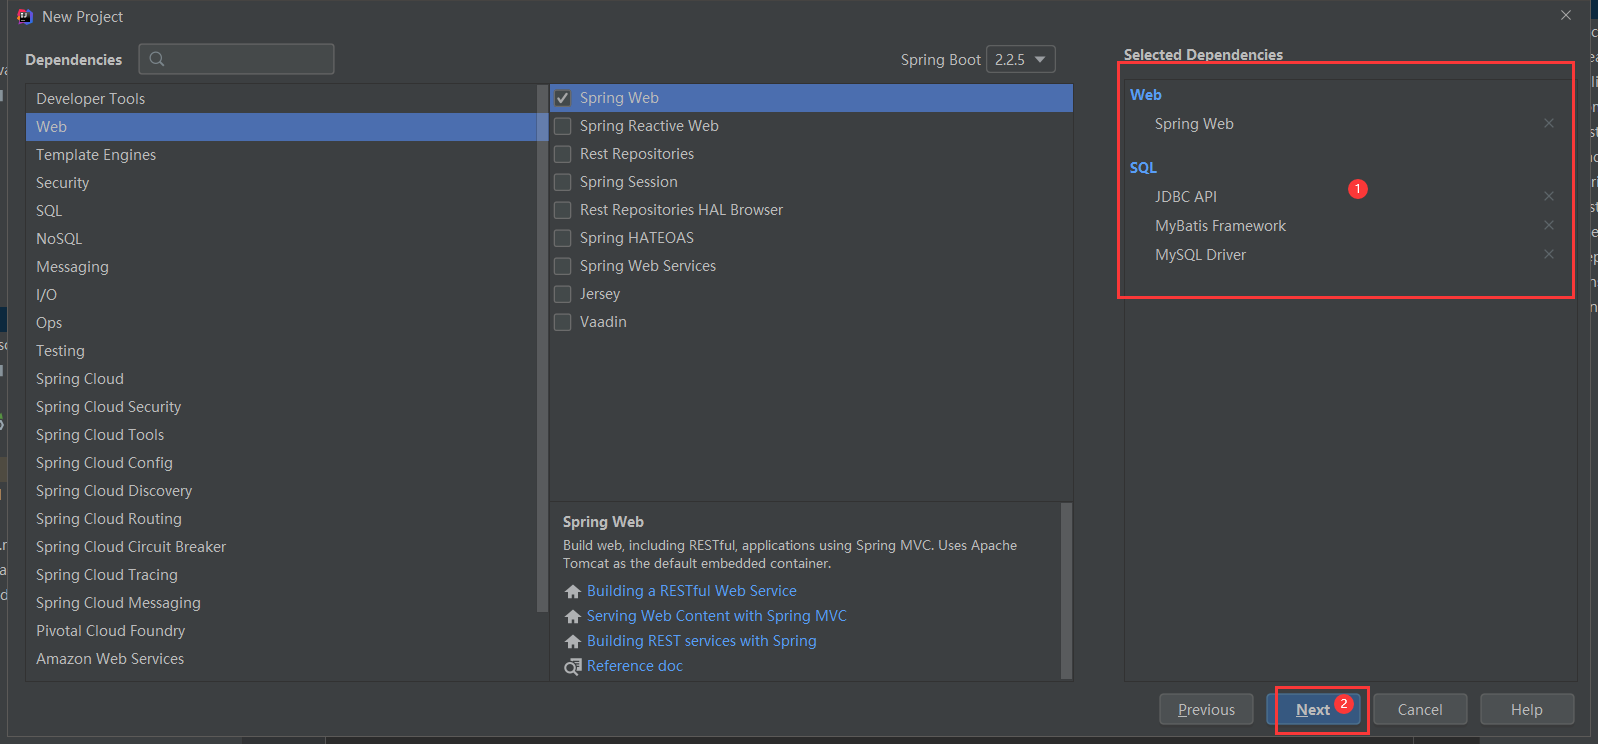The height and width of the screenshot is (744, 1598).
Task: Remove JDBC API from selected dependencies
Action: (1549, 196)
